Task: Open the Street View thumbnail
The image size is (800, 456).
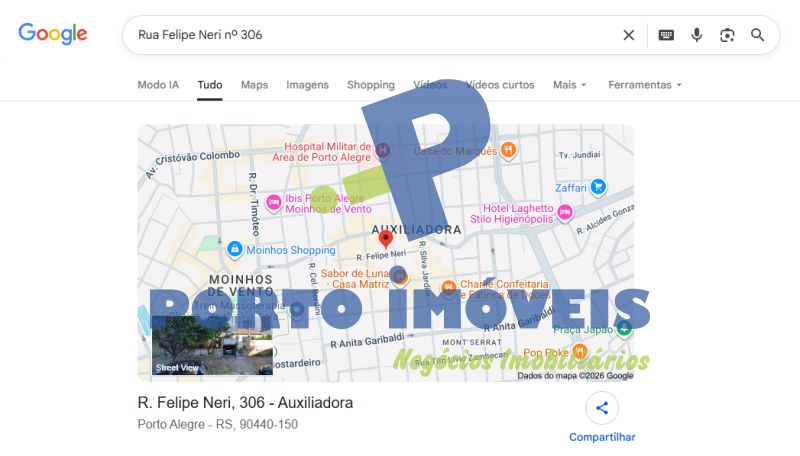Action: tap(212, 346)
